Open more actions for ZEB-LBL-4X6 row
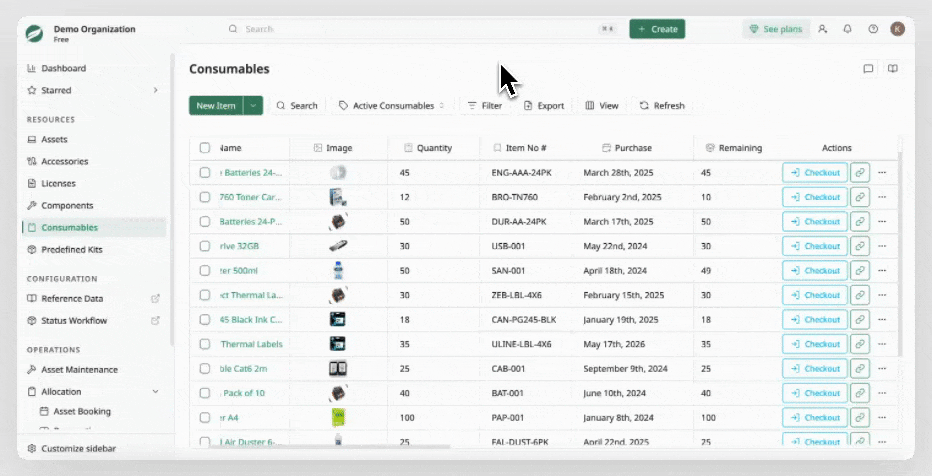 pyautogui.click(x=882, y=295)
